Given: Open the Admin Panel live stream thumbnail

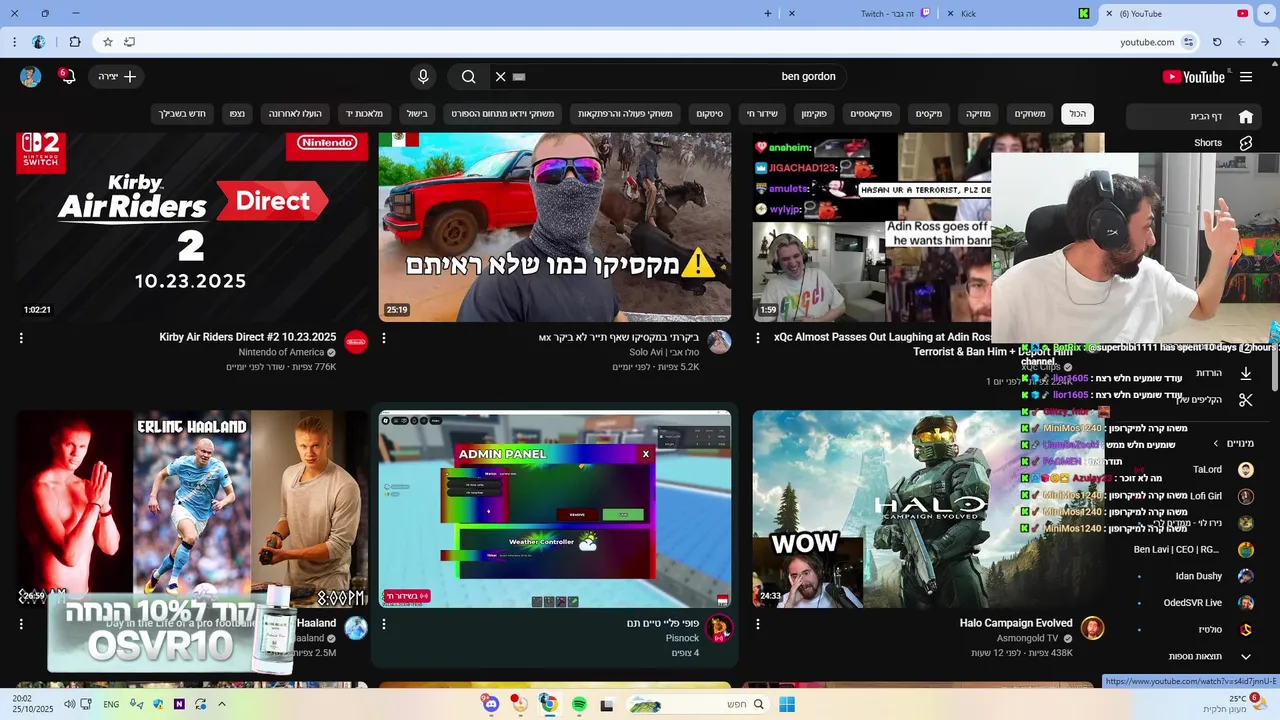Looking at the screenshot, I should 555,509.
